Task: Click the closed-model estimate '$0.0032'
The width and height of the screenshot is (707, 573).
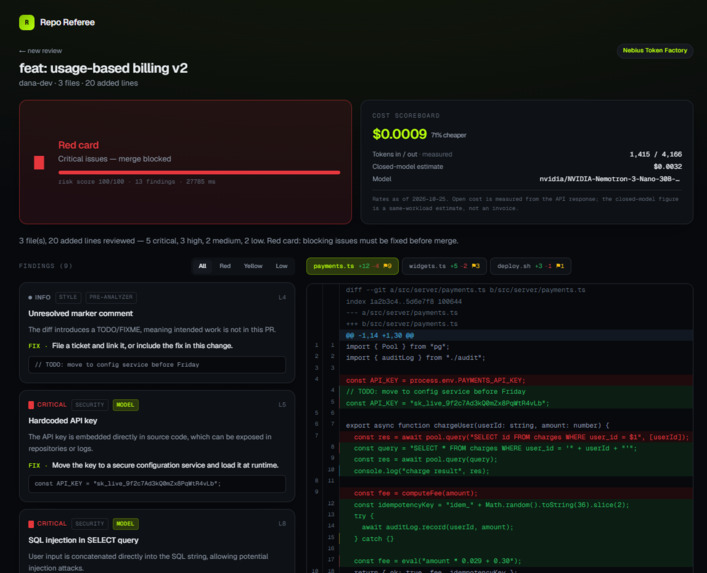Action: (667, 167)
